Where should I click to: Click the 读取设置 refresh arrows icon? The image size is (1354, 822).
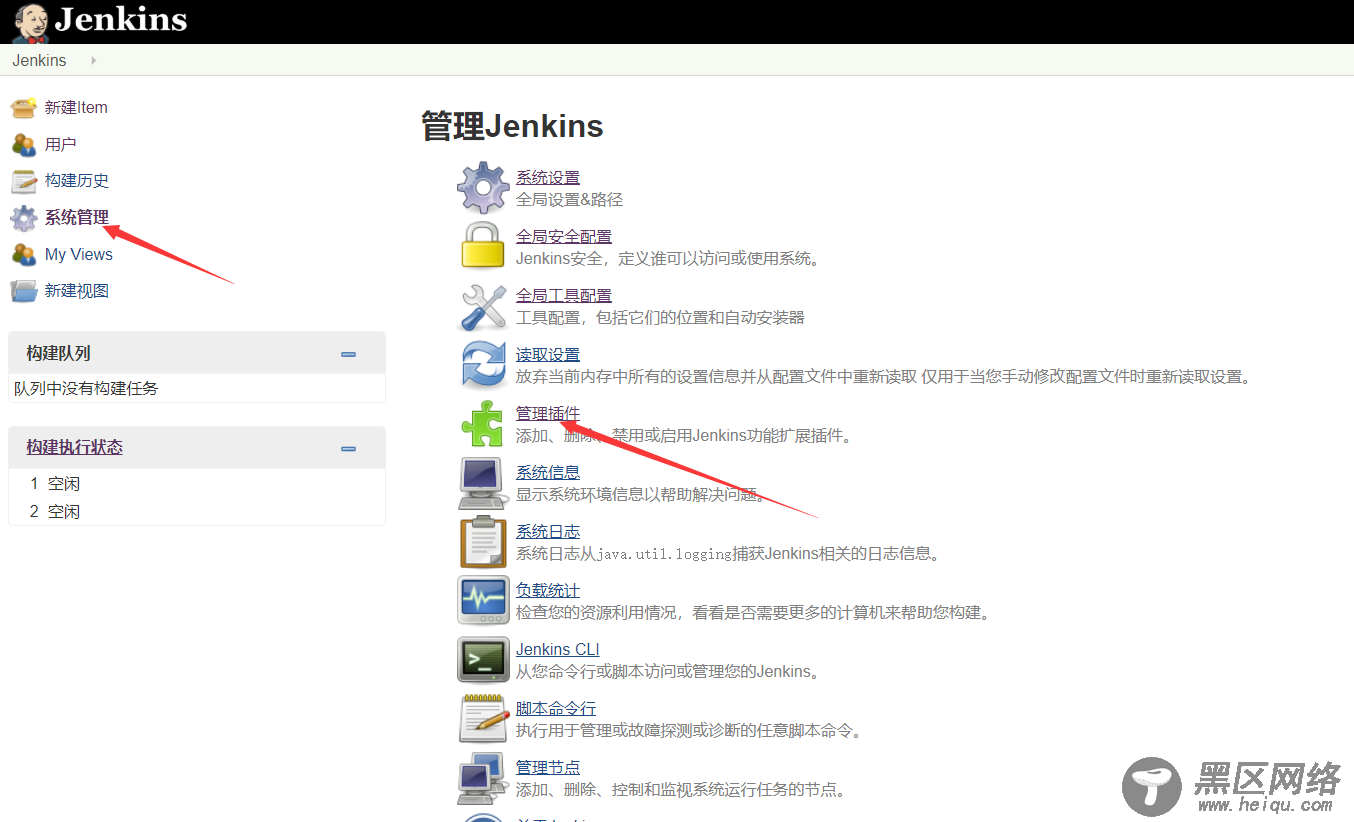483,364
